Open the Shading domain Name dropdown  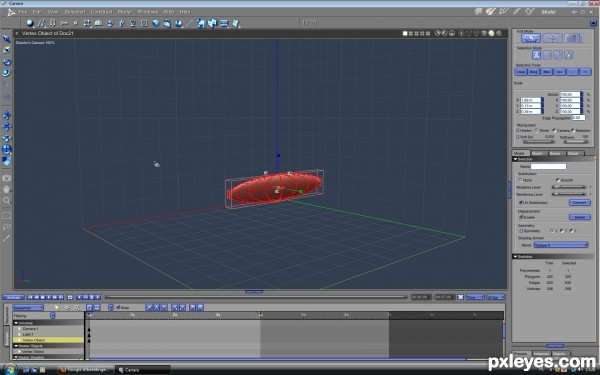point(561,245)
